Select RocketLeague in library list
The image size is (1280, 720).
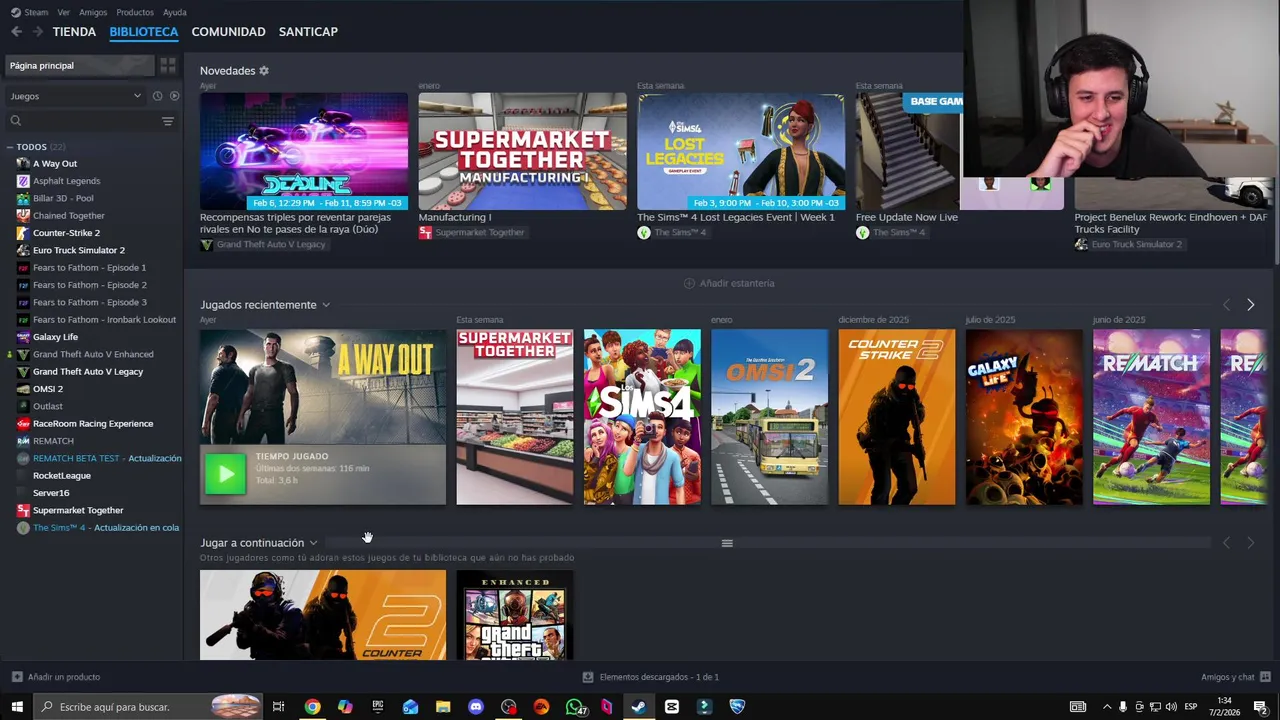point(61,476)
